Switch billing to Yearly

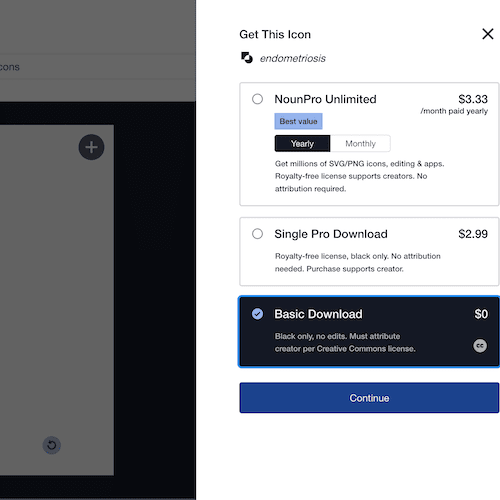pyautogui.click(x=302, y=143)
